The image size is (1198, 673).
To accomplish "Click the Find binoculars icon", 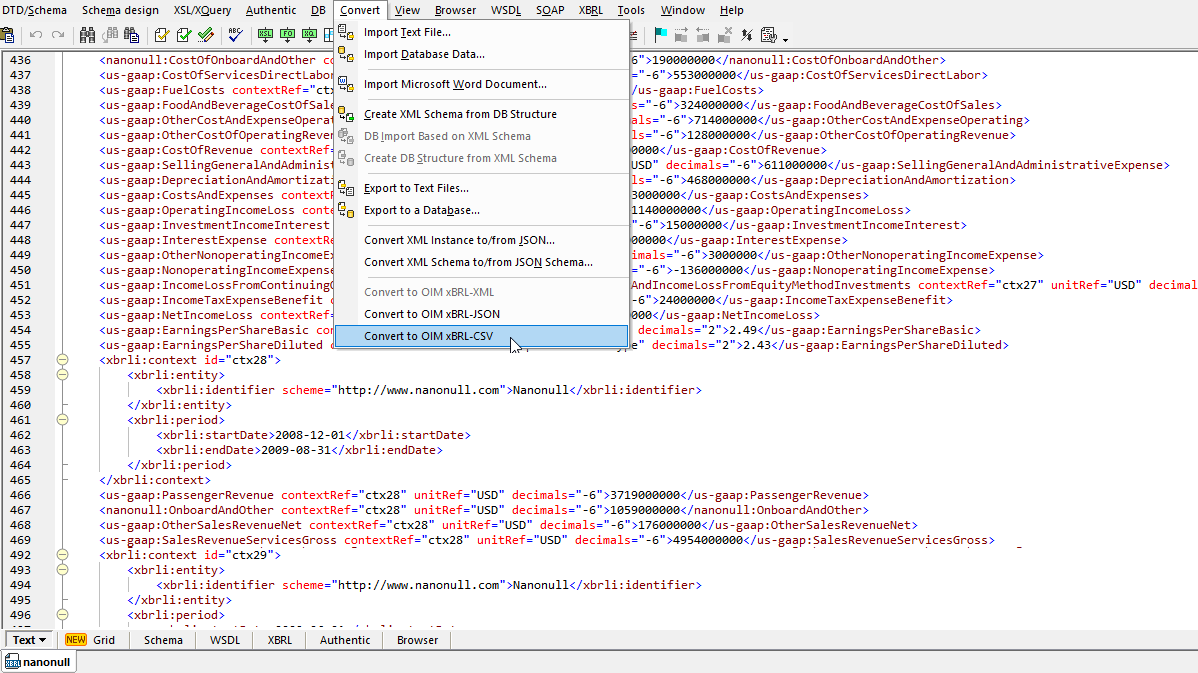I will [87, 36].
